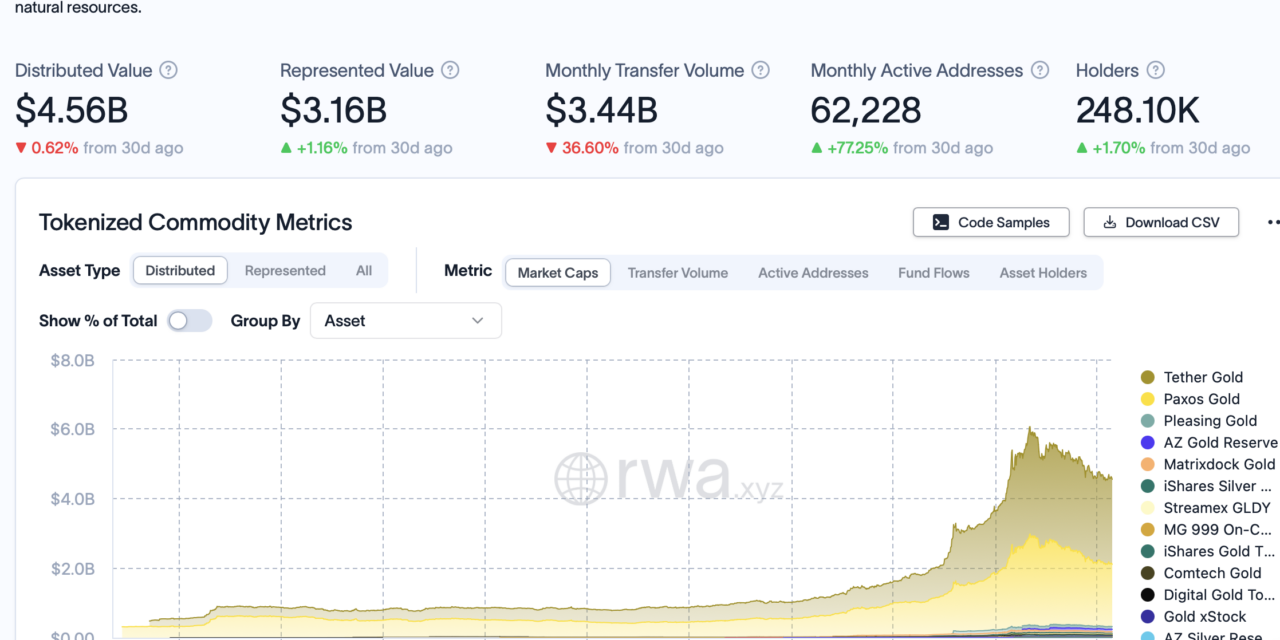Open Holders help icon

pos(1156,70)
